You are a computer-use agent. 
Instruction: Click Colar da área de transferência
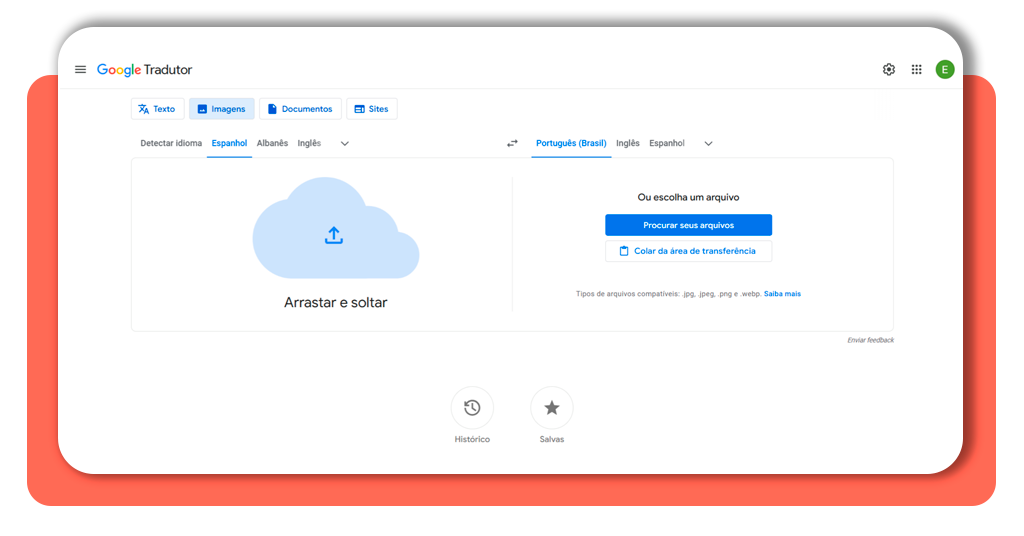pyautogui.click(x=688, y=251)
